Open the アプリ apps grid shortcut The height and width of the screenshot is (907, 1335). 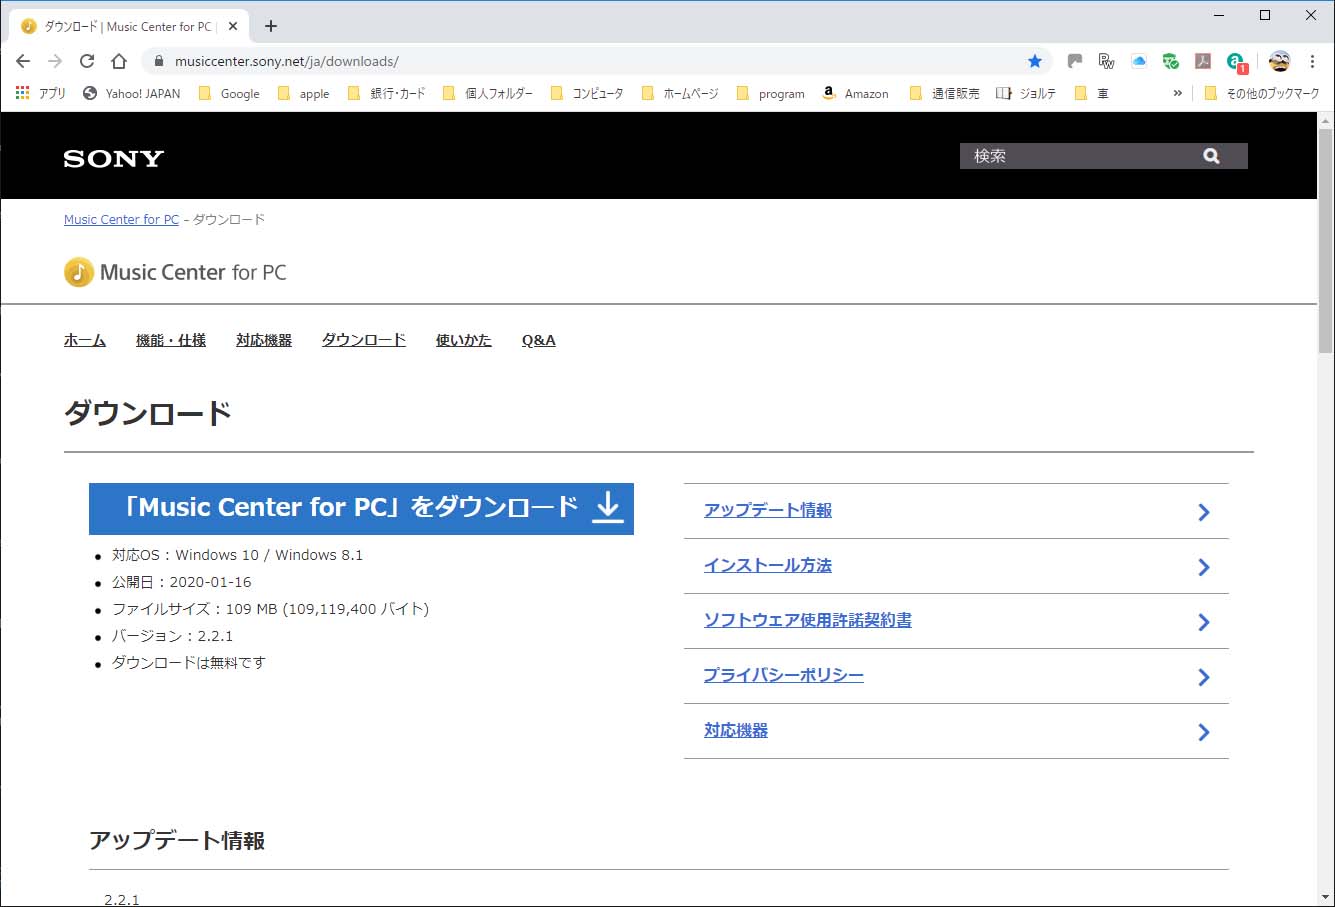tap(40, 93)
